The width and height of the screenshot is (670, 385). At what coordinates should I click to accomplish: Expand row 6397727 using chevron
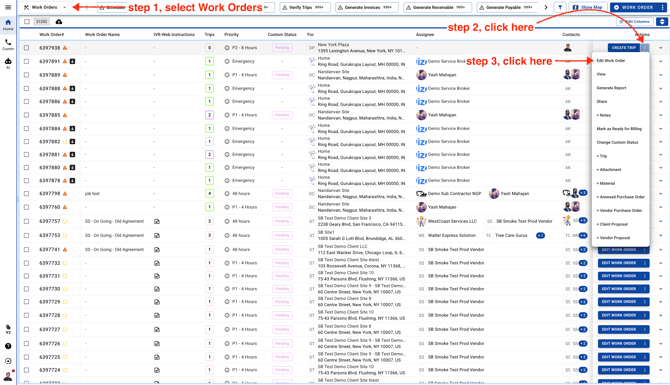(x=661, y=329)
